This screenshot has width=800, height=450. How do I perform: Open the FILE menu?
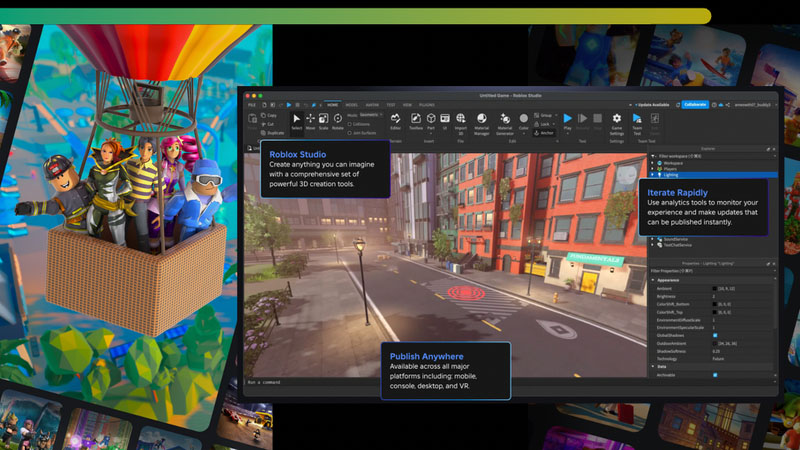click(x=252, y=105)
